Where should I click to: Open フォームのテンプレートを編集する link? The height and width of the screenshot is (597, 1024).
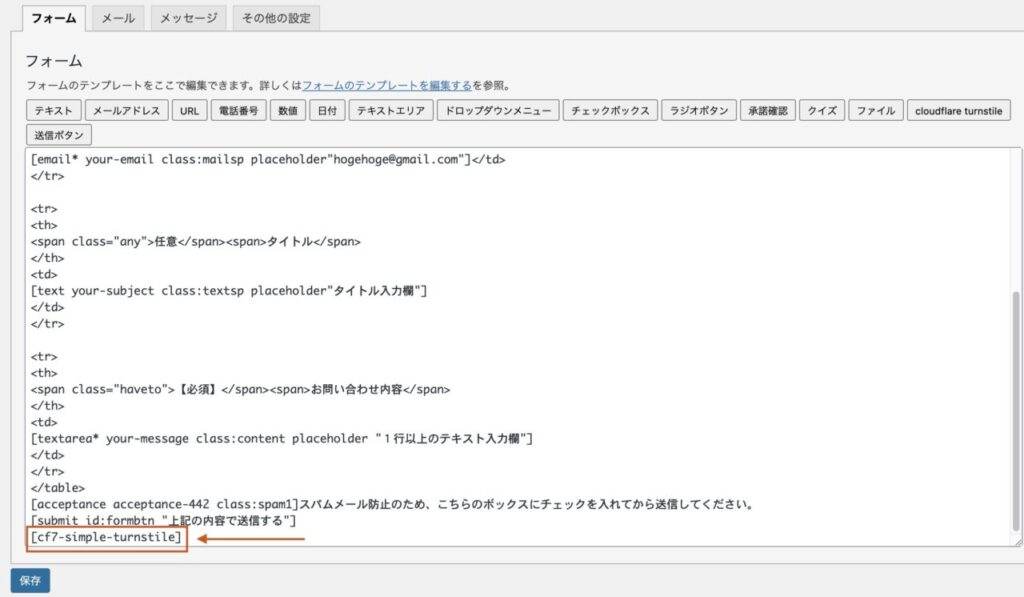click(387, 86)
